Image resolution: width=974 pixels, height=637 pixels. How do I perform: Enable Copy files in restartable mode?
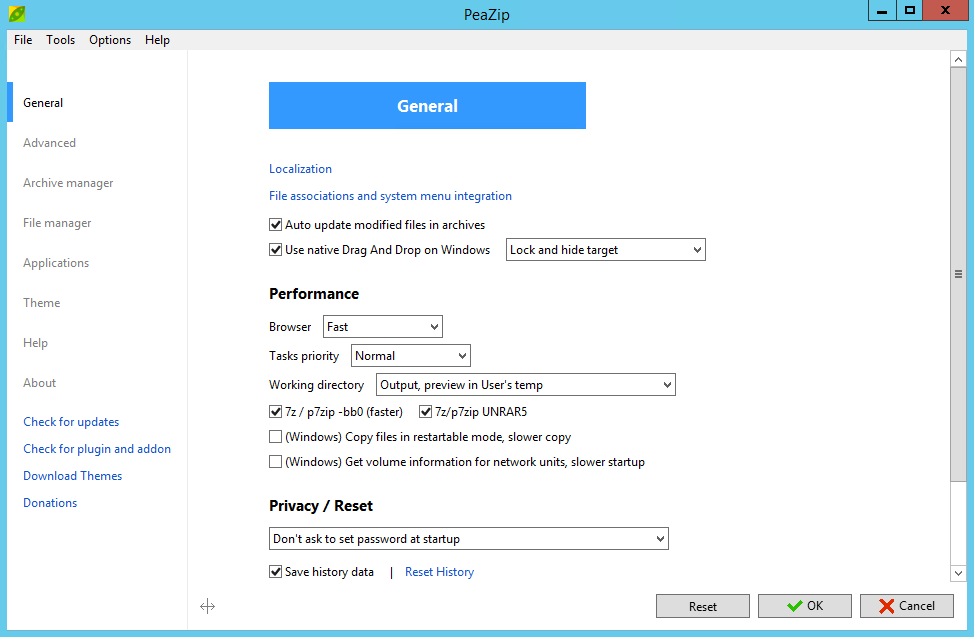[275, 437]
